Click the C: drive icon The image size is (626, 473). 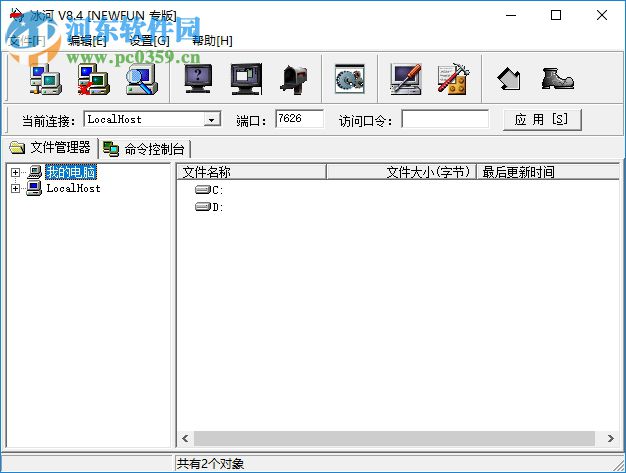203,190
